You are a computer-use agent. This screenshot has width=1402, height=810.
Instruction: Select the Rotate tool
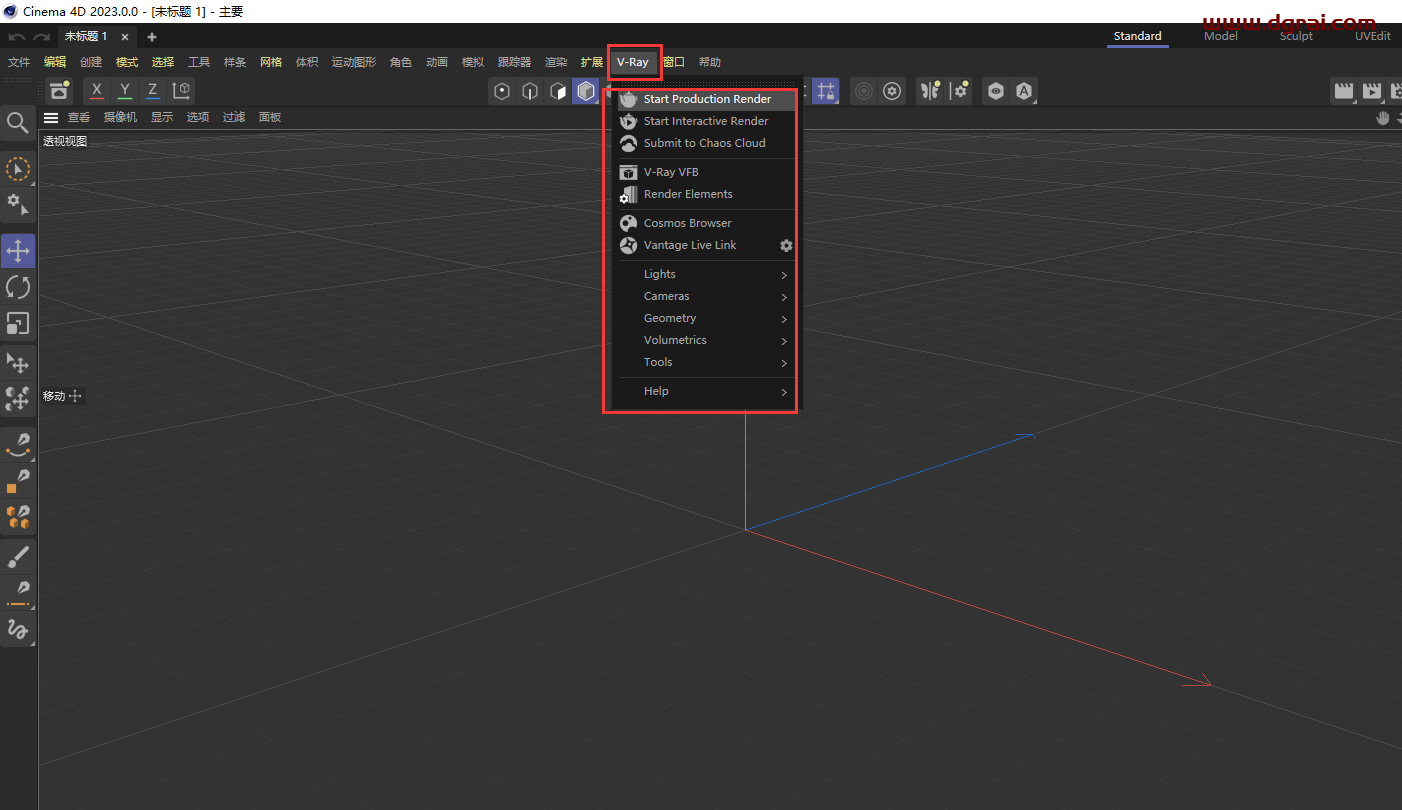coord(18,287)
